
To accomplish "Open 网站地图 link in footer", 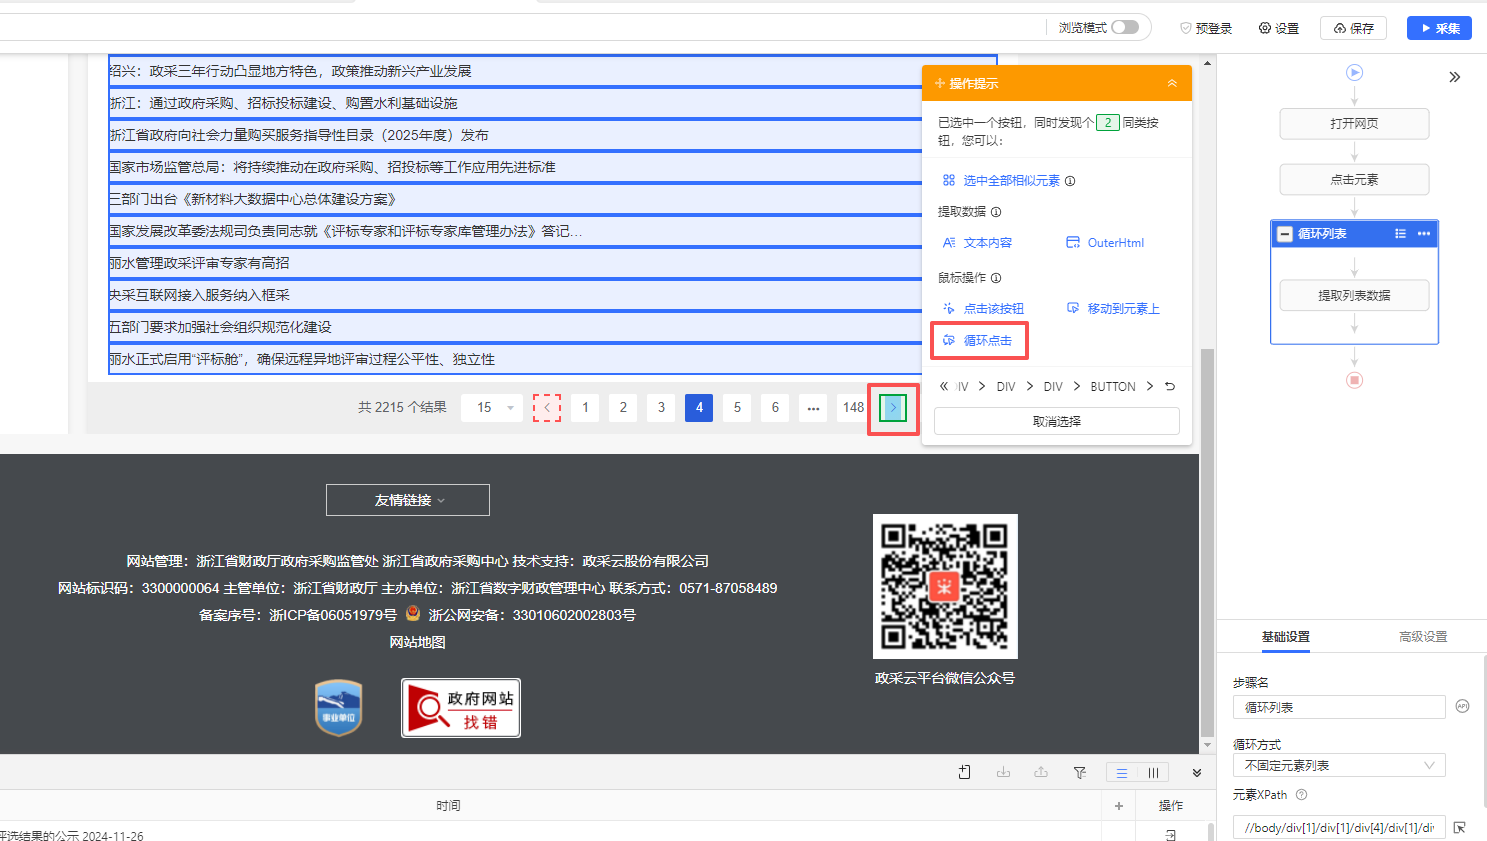I will pos(417,642).
